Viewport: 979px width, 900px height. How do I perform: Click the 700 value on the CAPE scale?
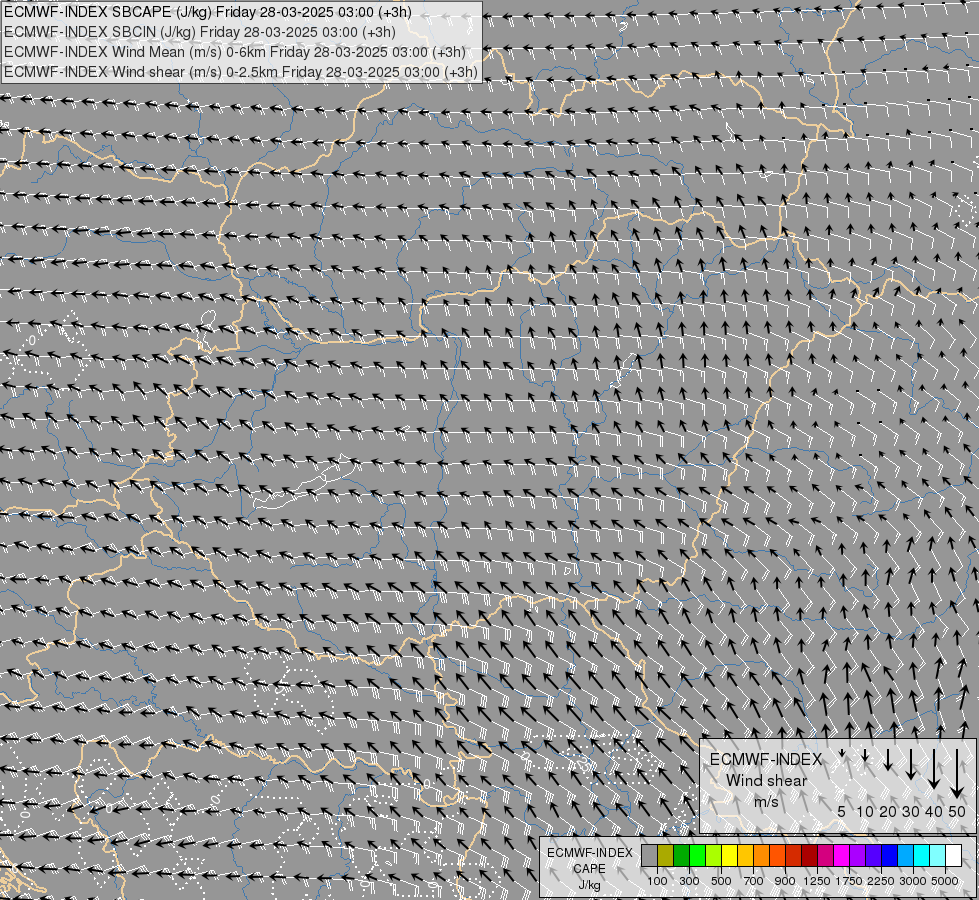[x=754, y=881]
